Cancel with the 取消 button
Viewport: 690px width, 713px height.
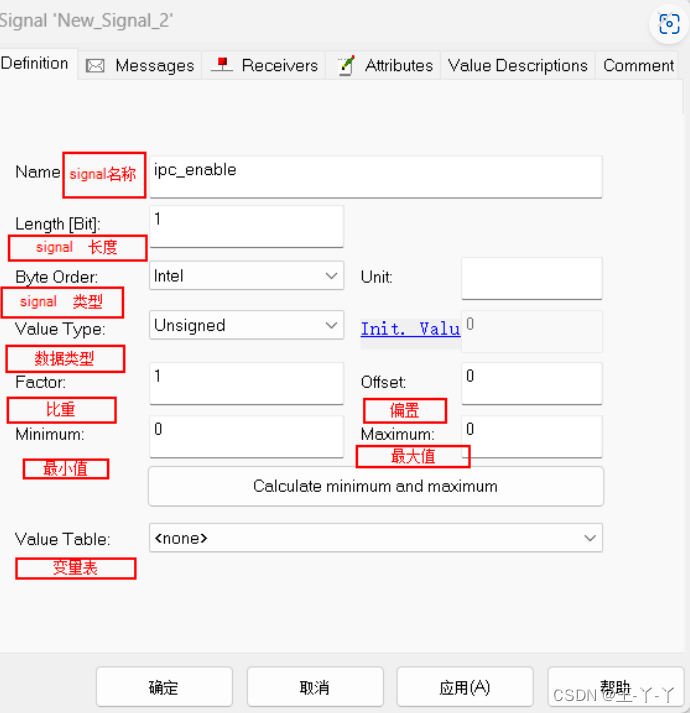315,687
